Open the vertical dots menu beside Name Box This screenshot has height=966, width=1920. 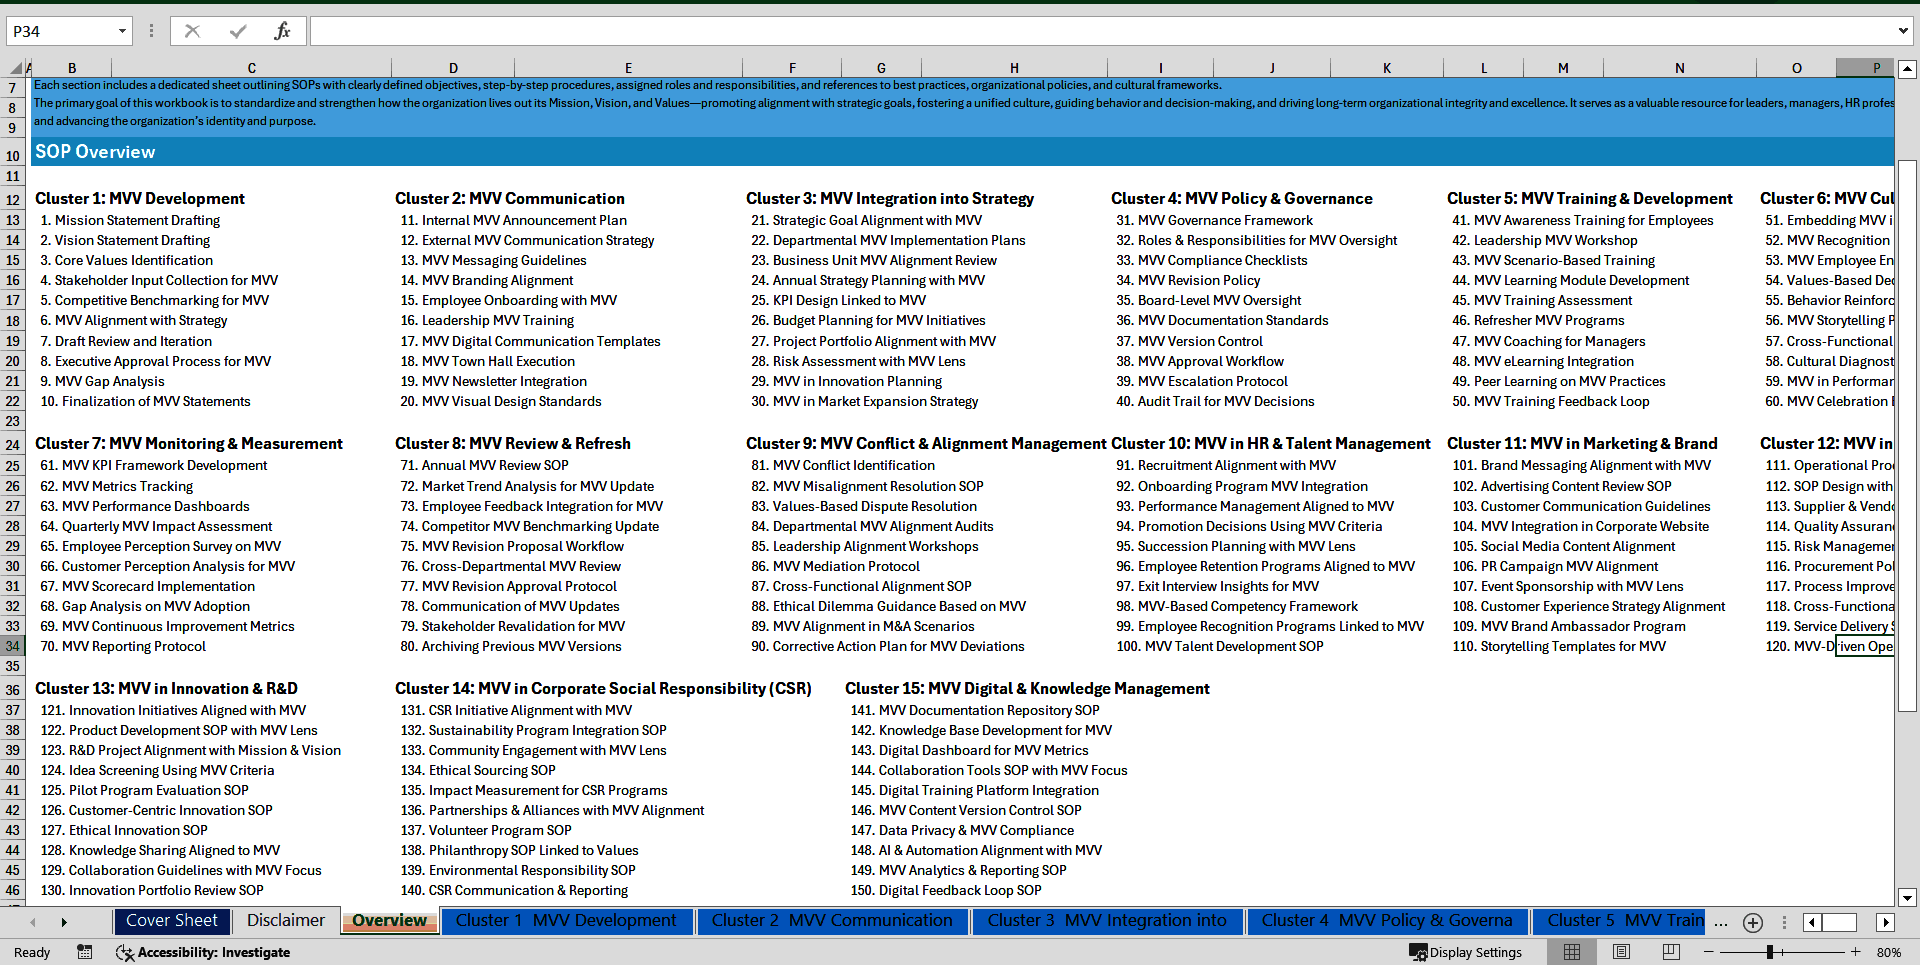[x=151, y=31]
